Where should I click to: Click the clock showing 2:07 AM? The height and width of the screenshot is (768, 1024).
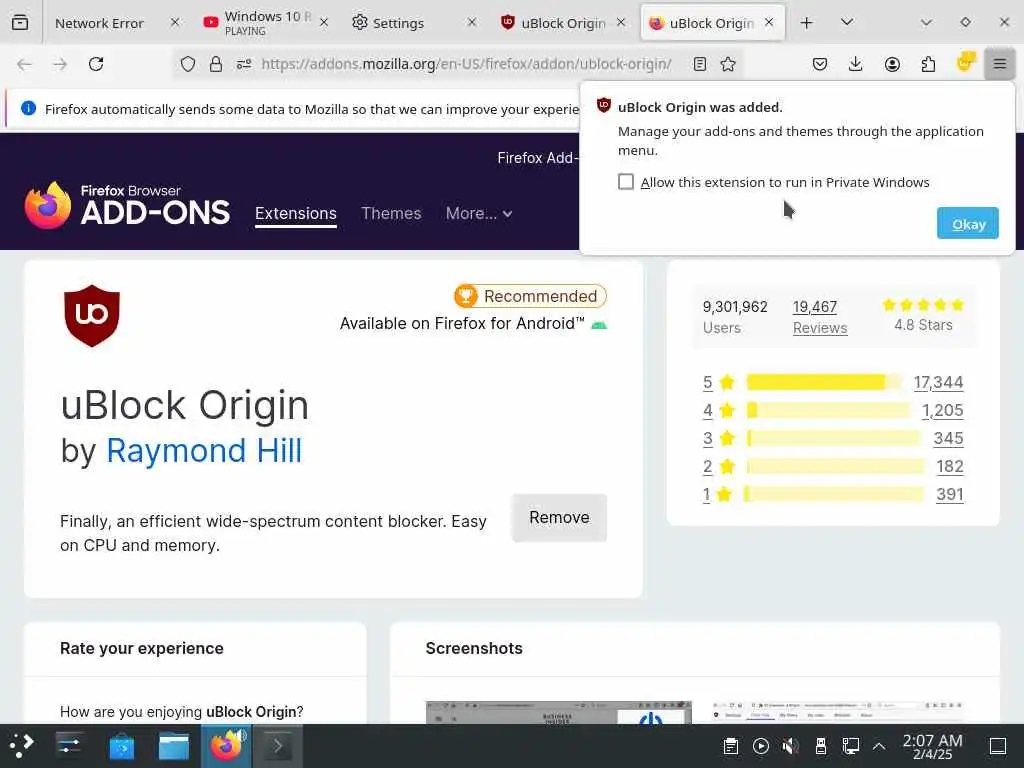tap(932, 746)
